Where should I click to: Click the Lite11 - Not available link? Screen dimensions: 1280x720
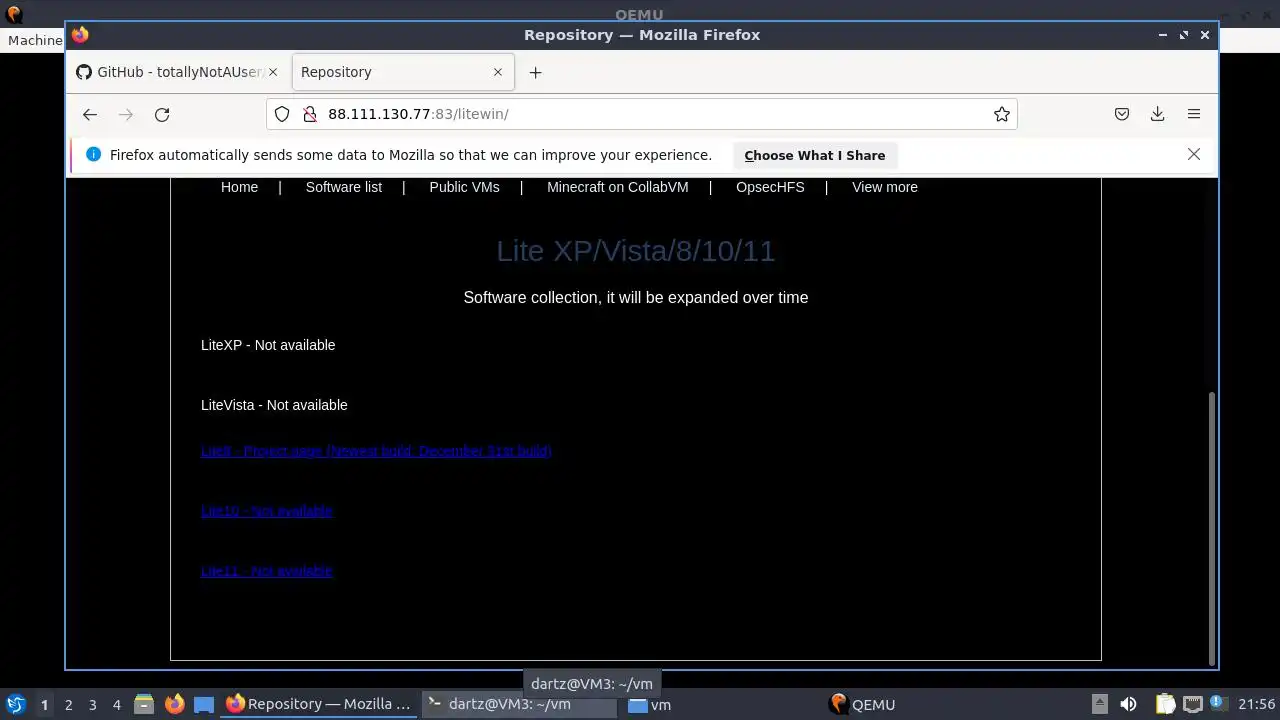[x=266, y=571]
